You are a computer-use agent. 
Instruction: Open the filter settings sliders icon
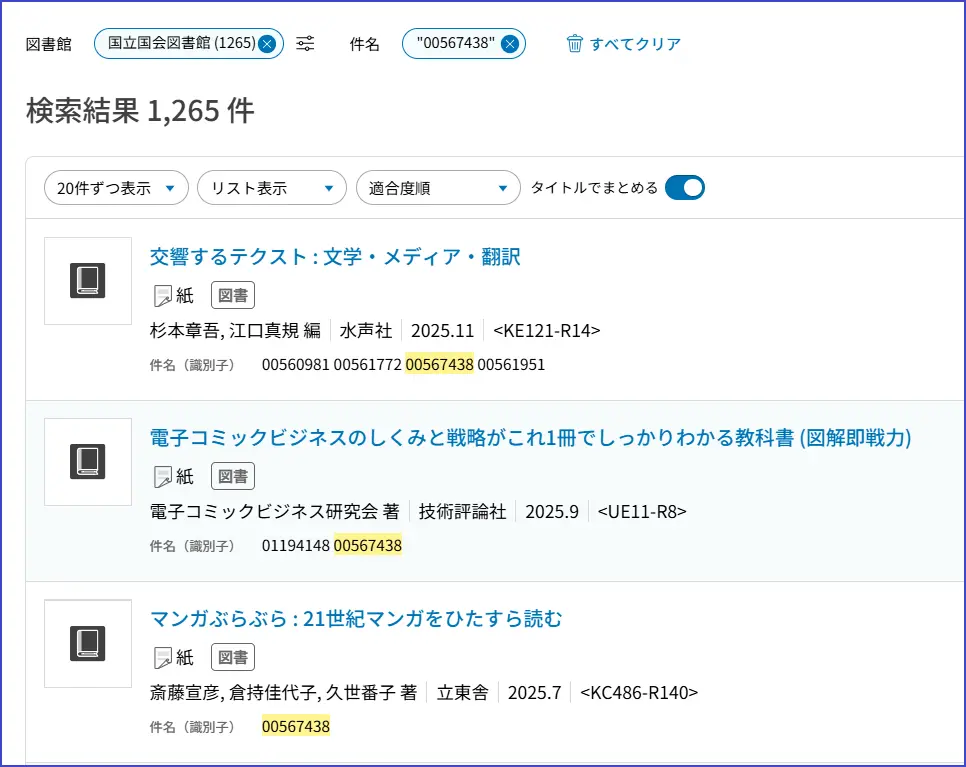point(306,44)
